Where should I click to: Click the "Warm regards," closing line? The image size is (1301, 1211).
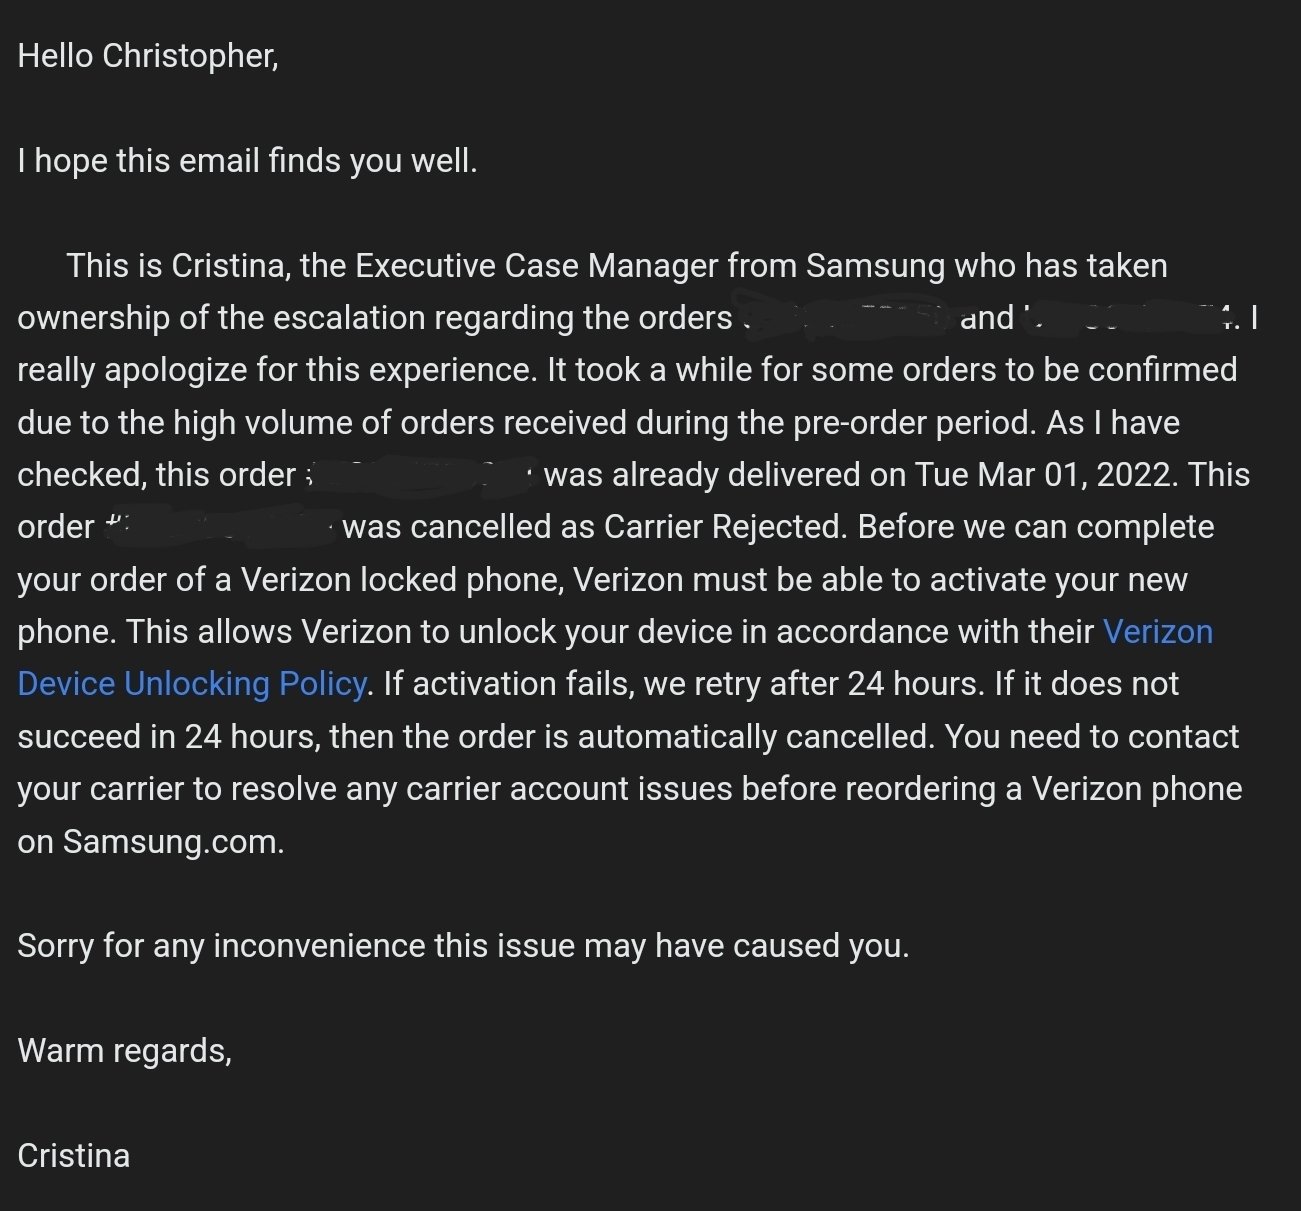click(125, 1051)
